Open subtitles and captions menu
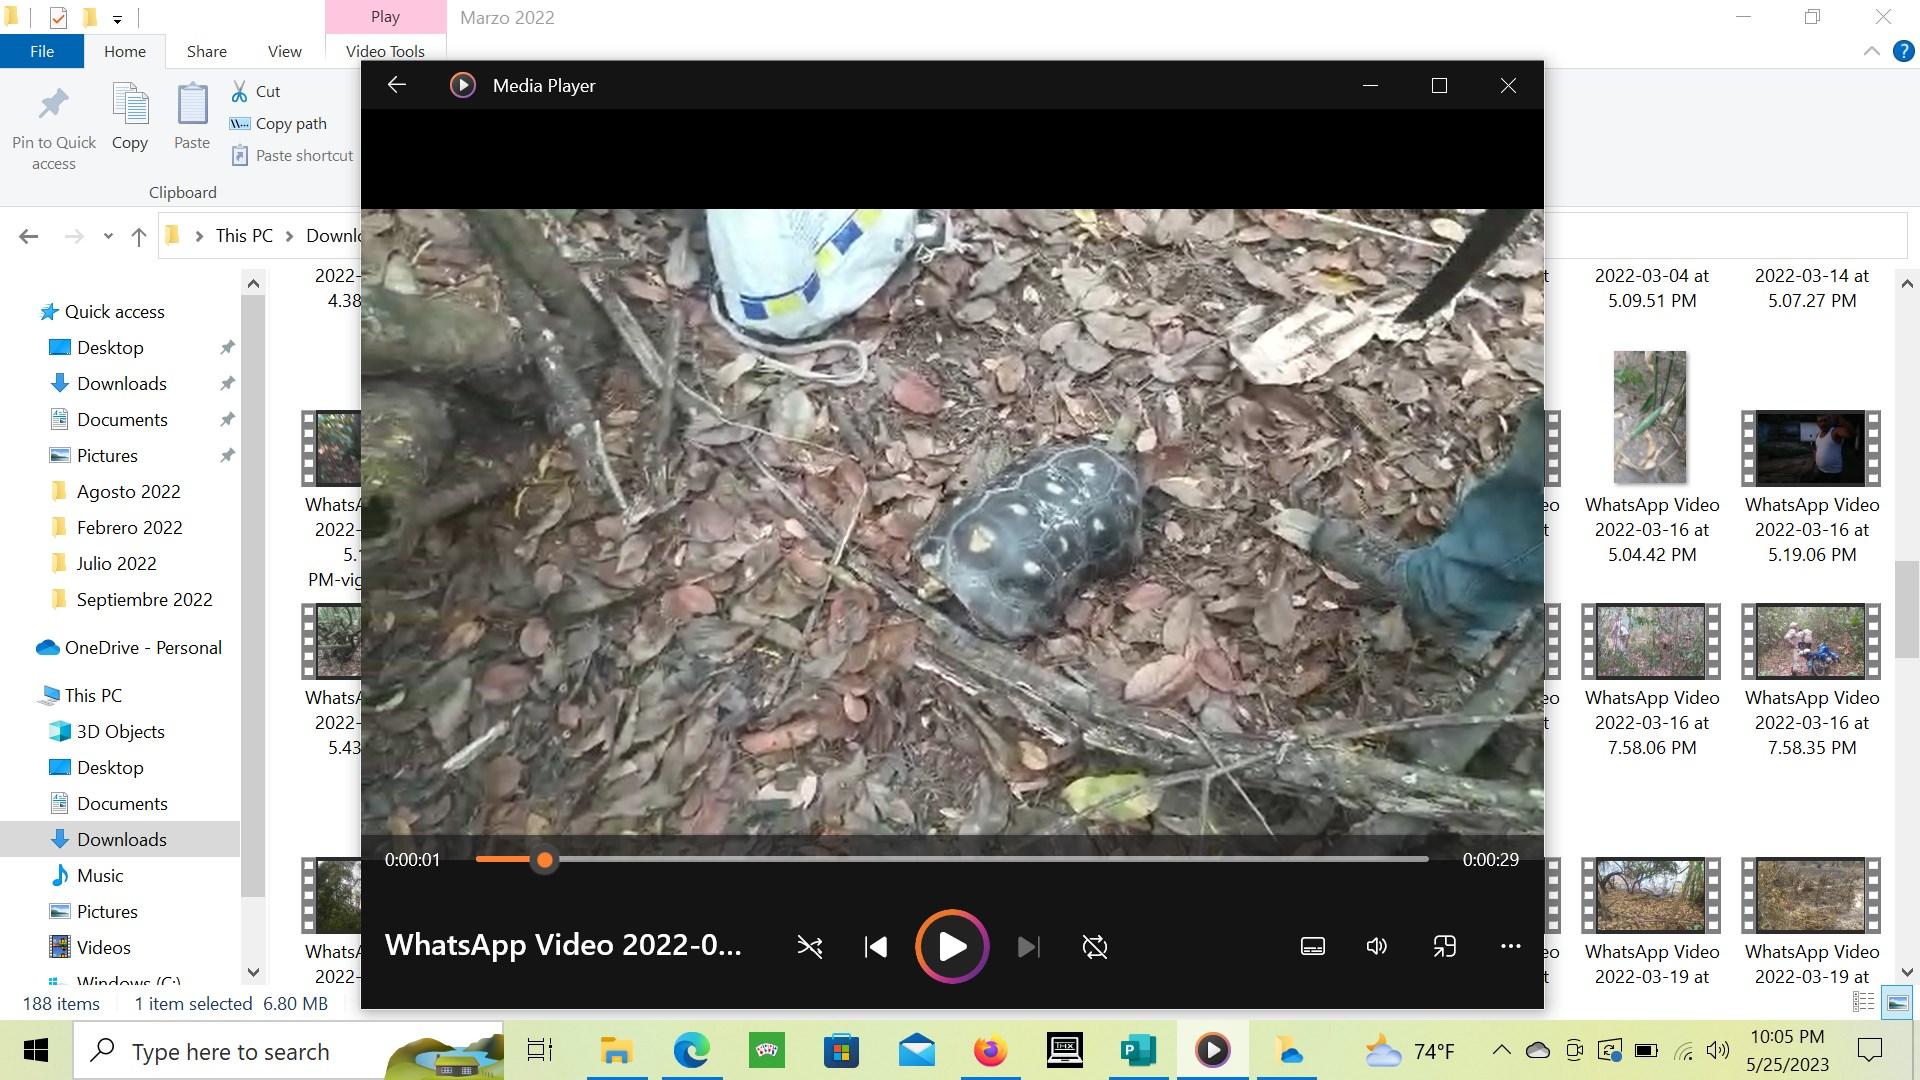 click(x=1312, y=946)
